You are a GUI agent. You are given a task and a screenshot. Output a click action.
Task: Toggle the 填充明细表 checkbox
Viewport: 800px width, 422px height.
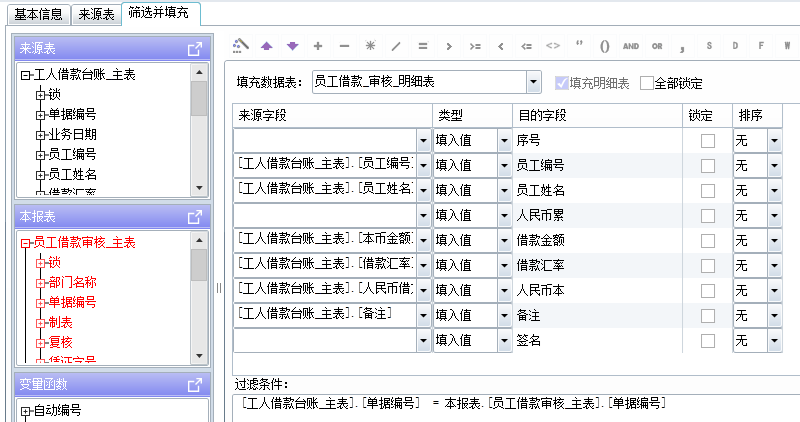[562, 83]
